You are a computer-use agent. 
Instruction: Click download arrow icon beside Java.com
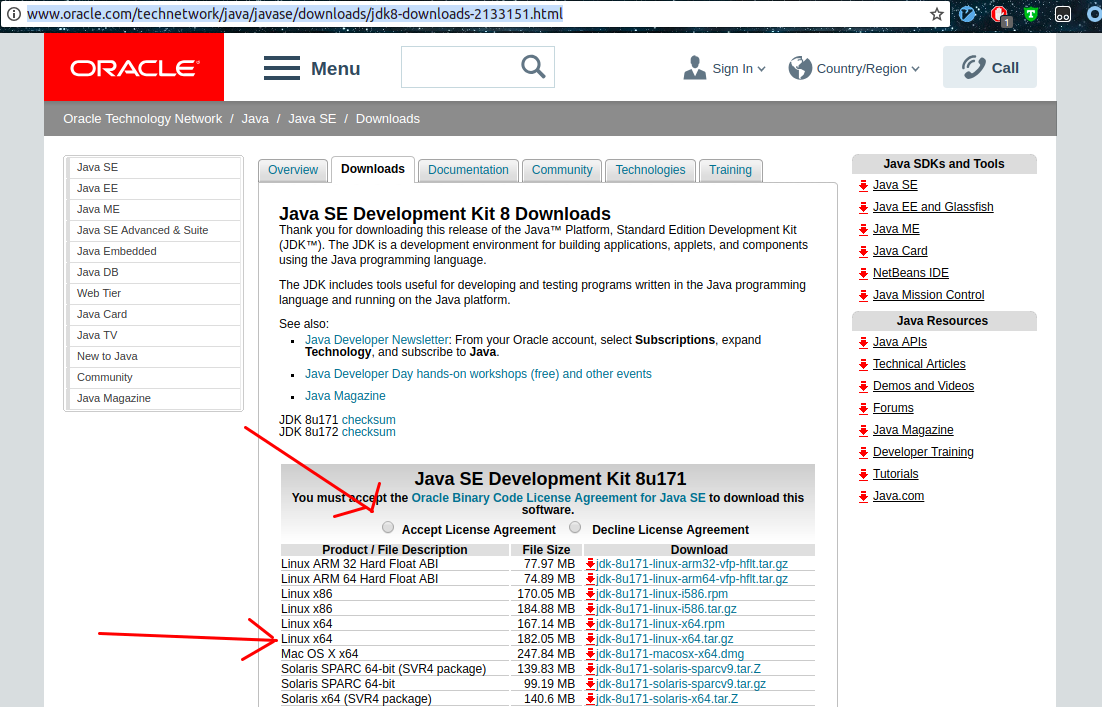click(x=863, y=497)
